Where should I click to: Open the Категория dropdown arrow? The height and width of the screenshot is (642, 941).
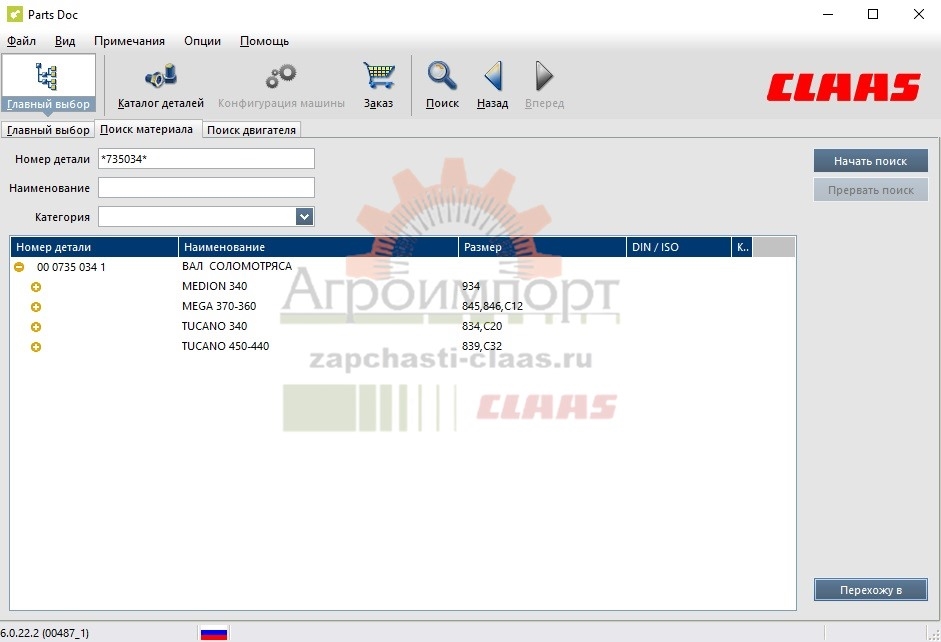[x=304, y=217]
